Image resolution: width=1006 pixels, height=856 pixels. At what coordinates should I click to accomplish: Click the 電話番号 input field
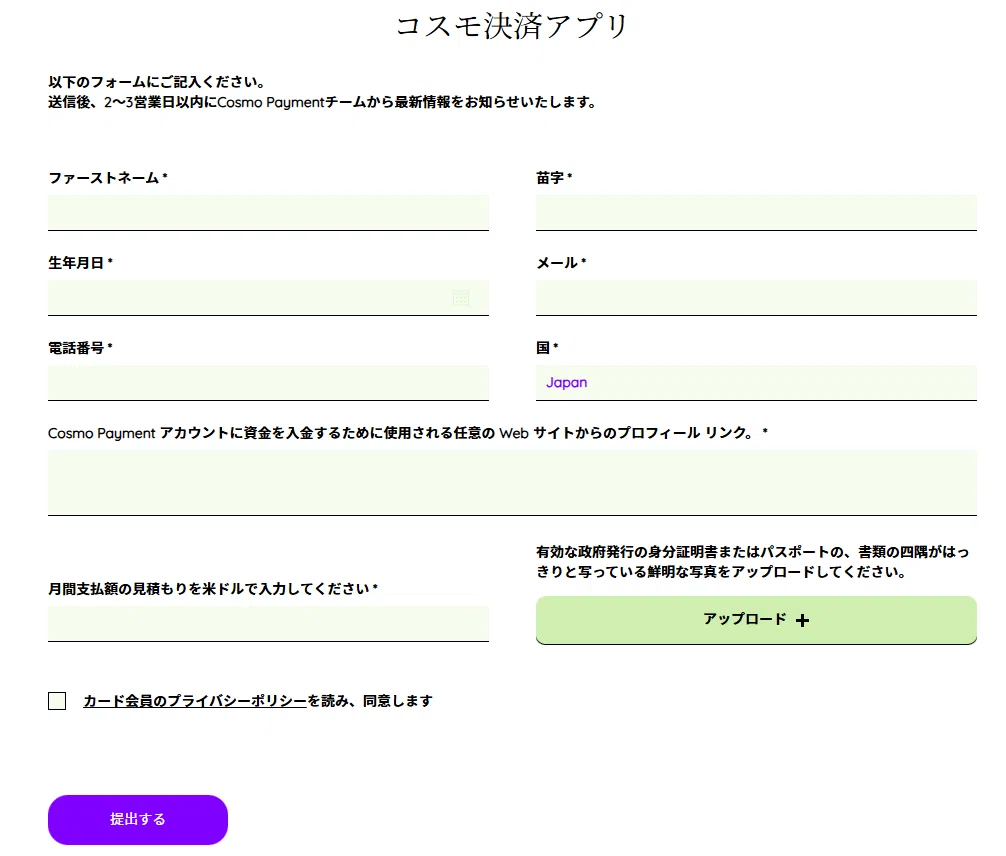click(268, 382)
